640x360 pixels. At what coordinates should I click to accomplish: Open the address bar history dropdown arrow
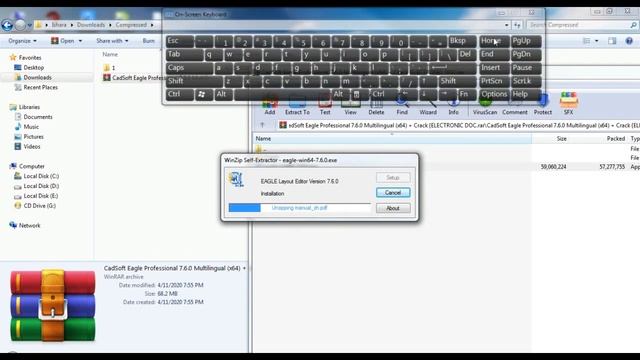coord(507,25)
